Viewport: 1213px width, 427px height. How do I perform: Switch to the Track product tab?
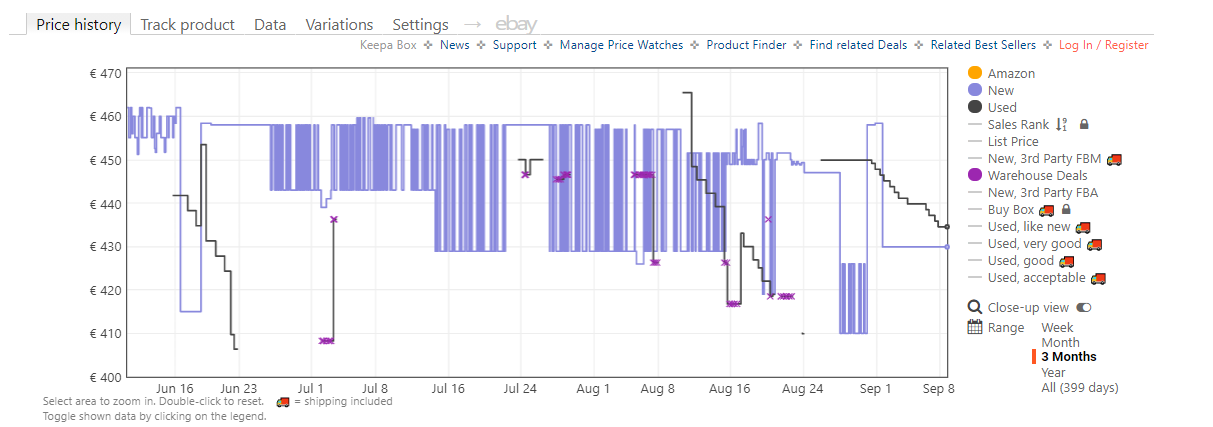187,25
